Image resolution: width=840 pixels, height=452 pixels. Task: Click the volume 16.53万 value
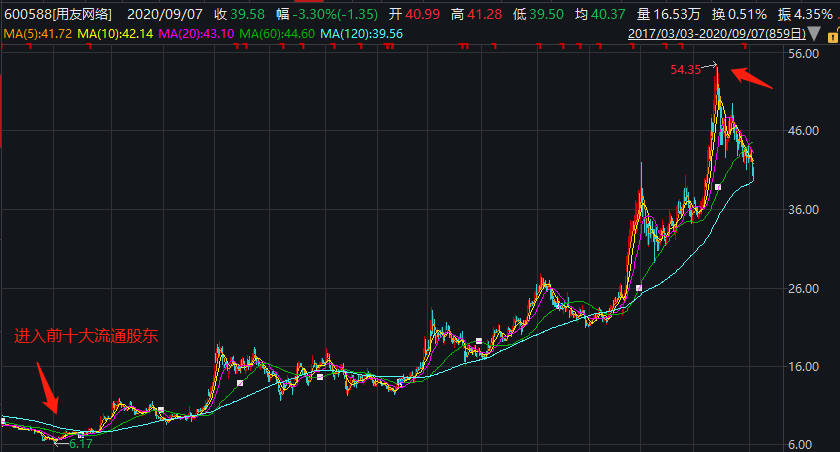coord(677,14)
